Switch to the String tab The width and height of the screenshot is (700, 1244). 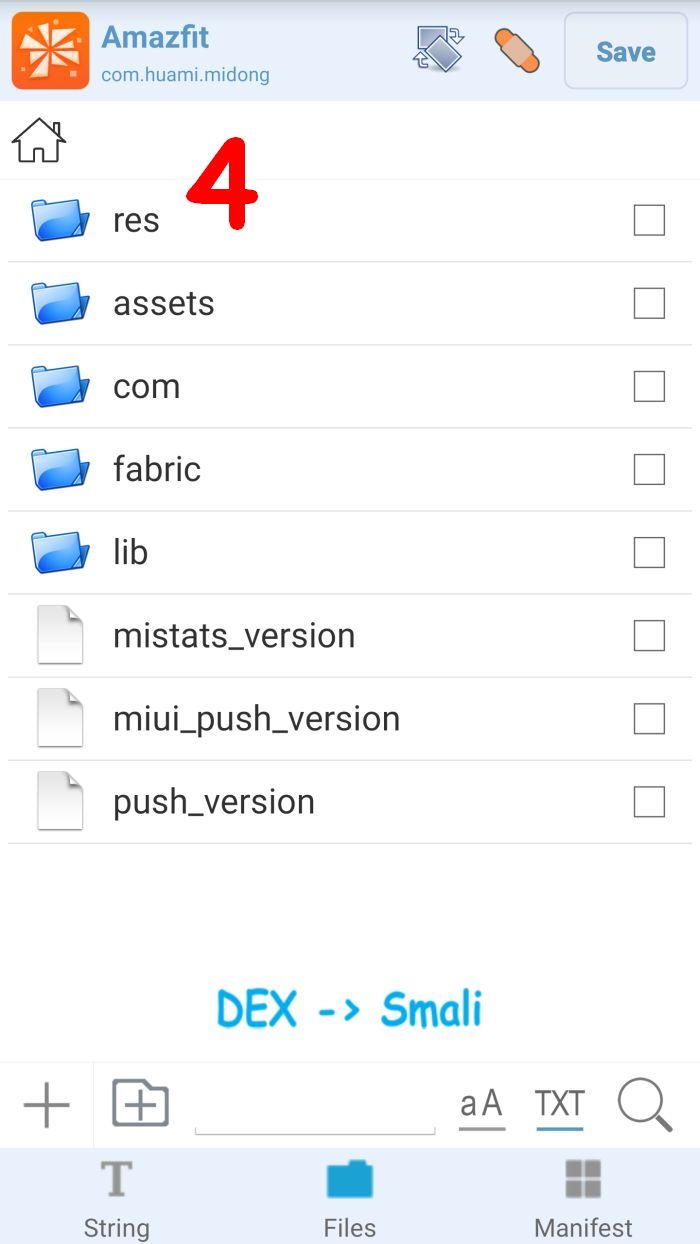(x=116, y=1198)
